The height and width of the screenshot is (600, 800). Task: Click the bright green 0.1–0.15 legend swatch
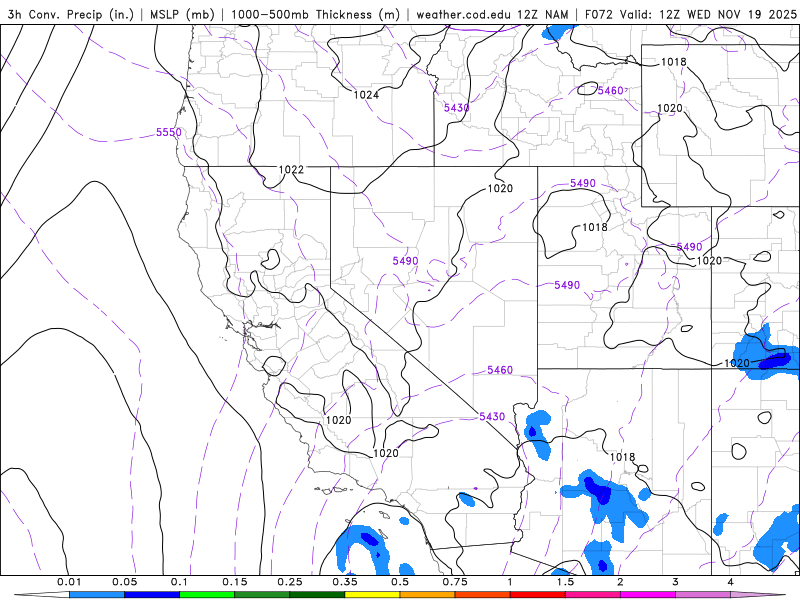coord(207,595)
